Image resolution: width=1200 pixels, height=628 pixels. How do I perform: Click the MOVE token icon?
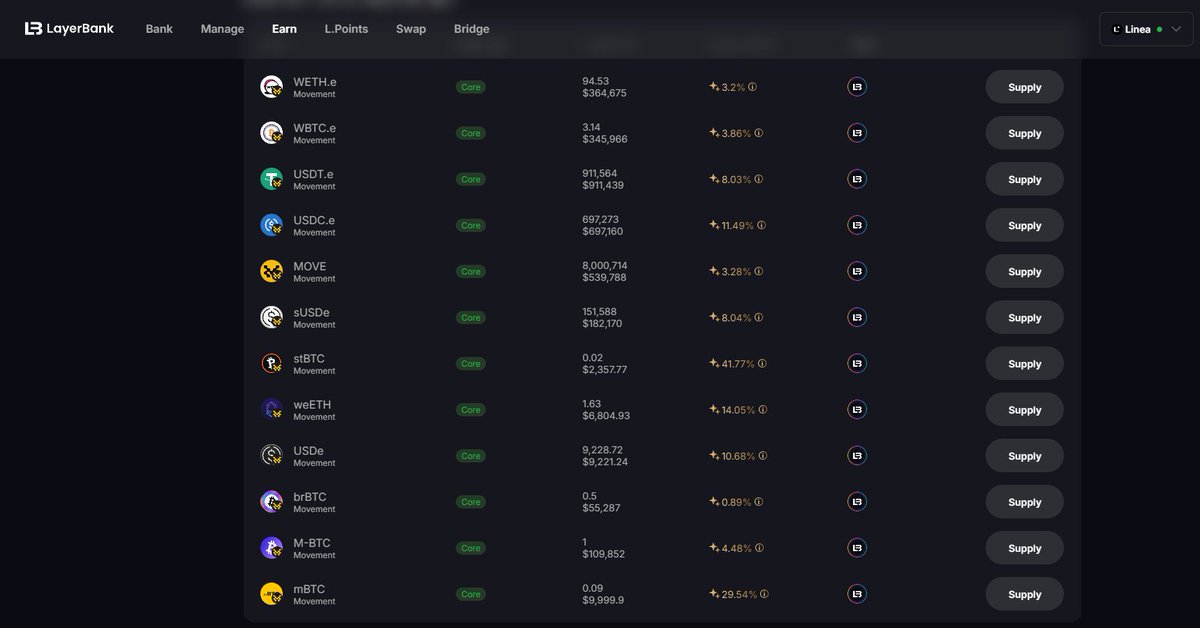(x=271, y=271)
